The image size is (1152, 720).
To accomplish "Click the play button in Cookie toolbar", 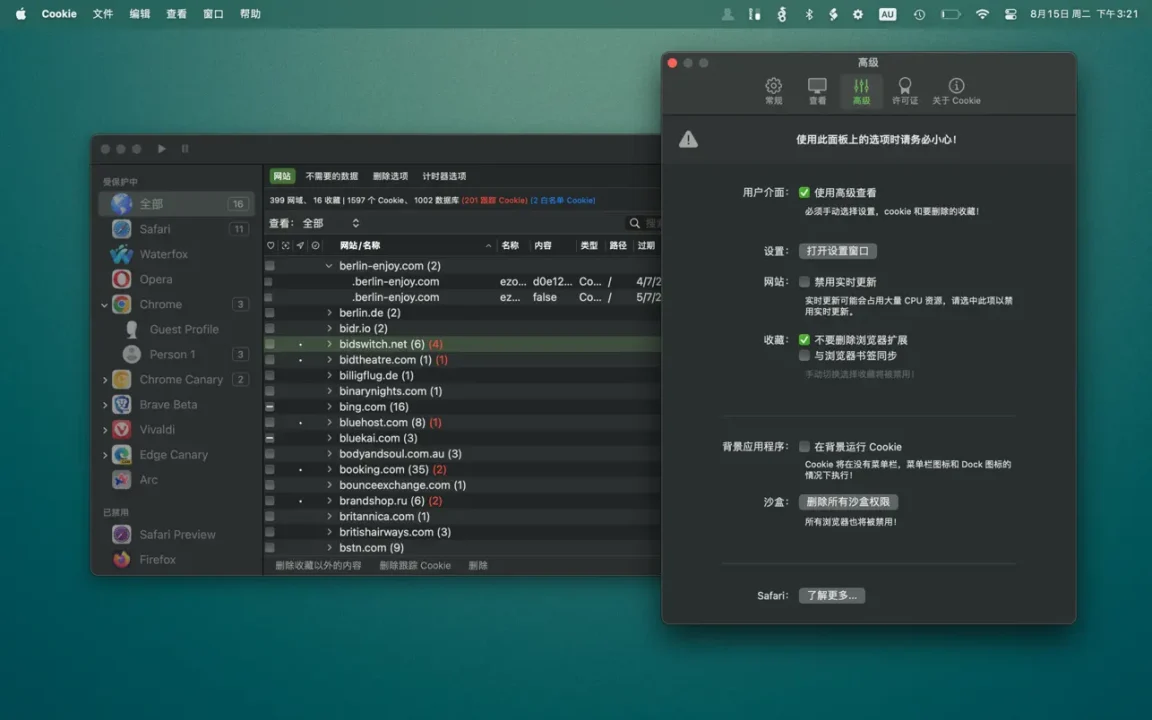I will [162, 148].
